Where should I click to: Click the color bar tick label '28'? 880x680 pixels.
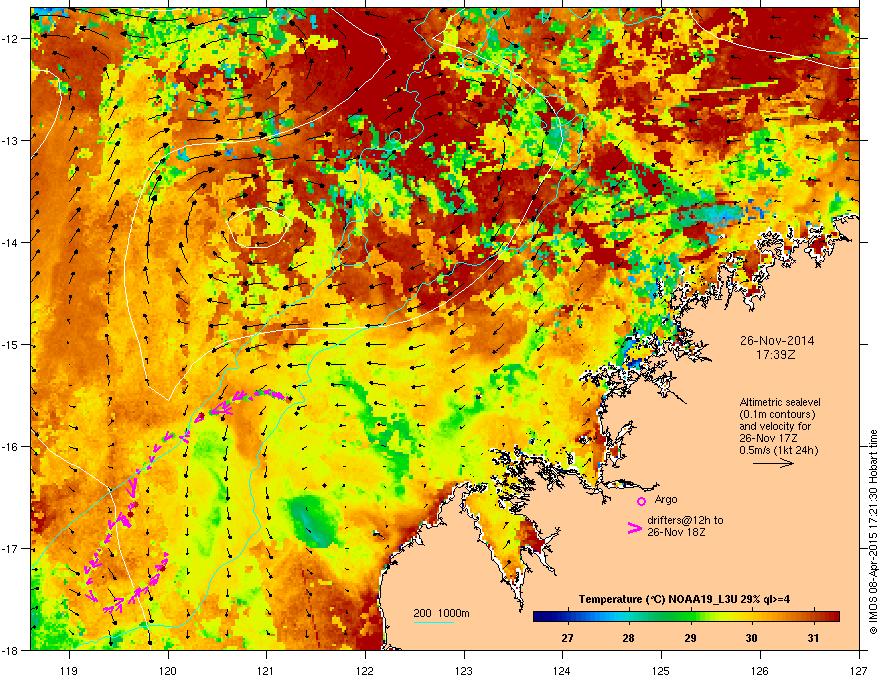tap(629, 638)
